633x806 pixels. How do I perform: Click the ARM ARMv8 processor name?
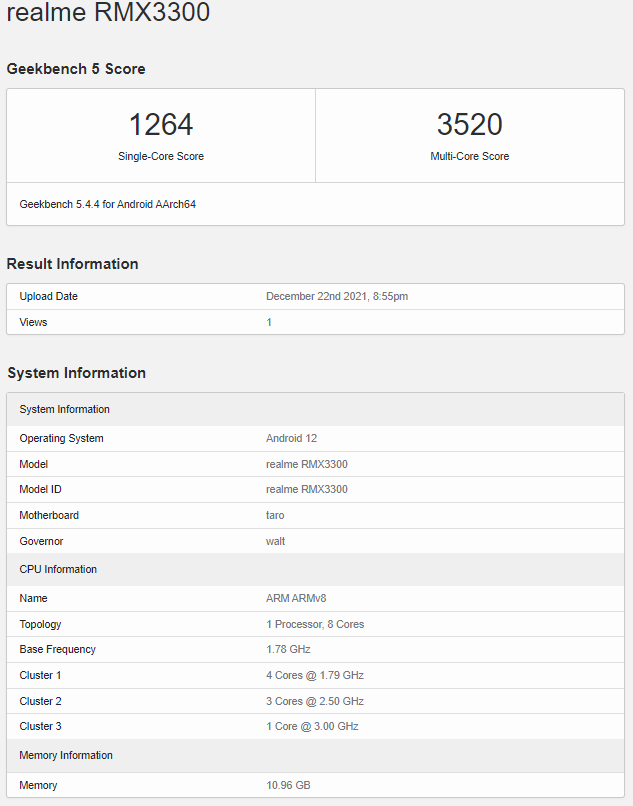(296, 599)
